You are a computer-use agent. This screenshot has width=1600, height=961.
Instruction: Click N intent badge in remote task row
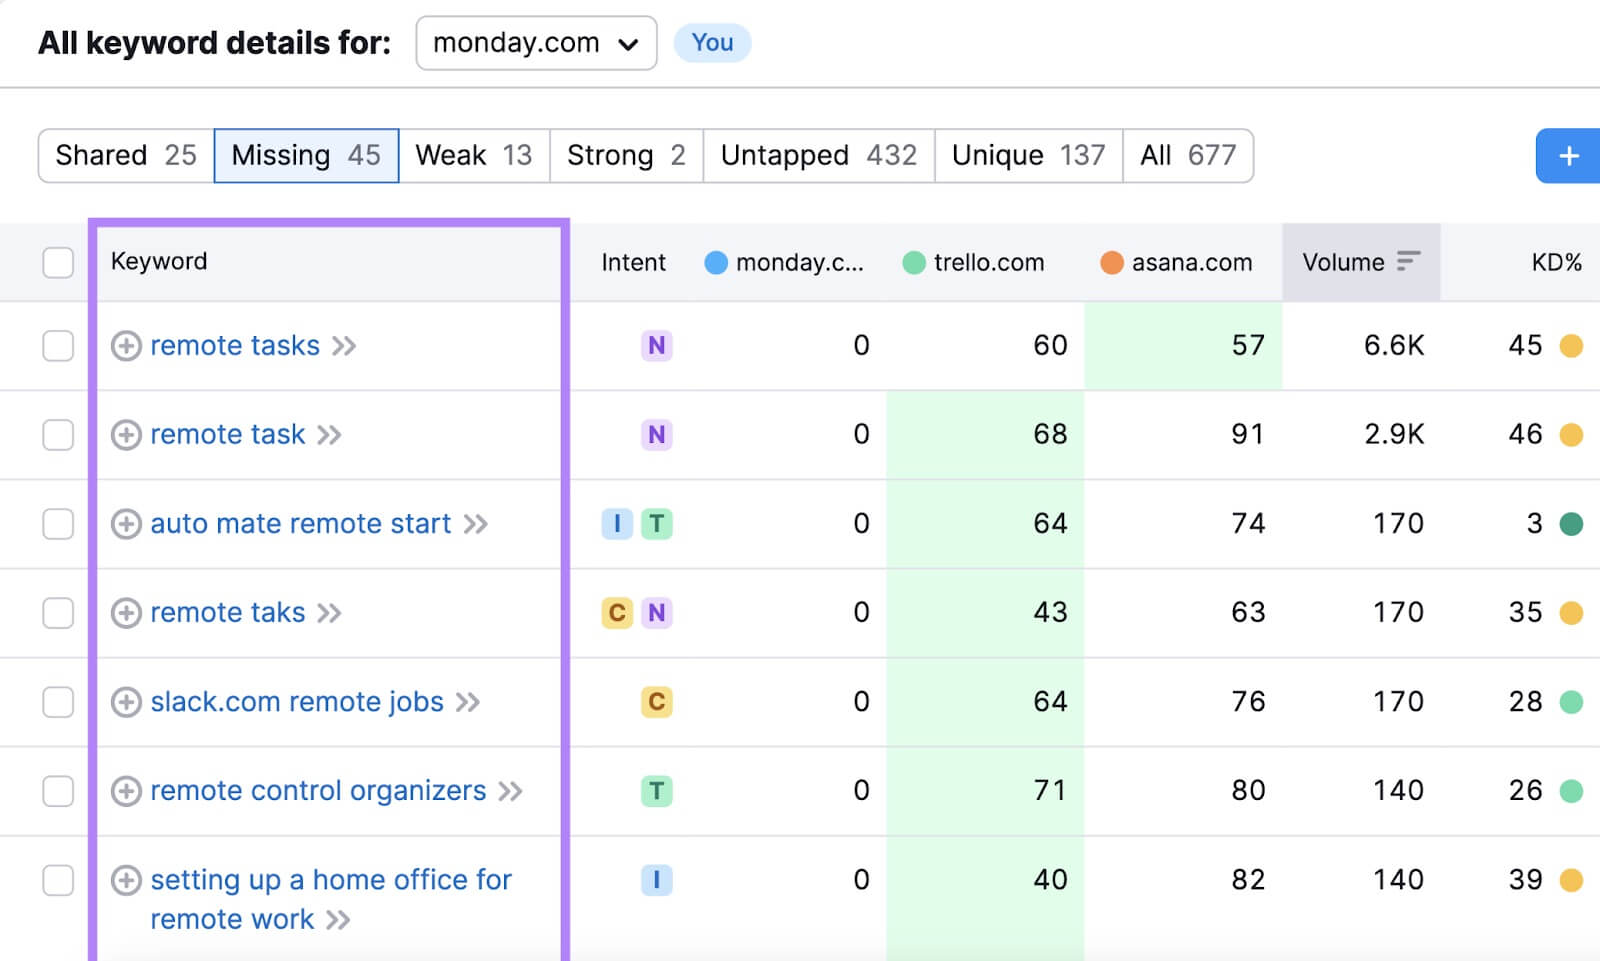click(656, 435)
